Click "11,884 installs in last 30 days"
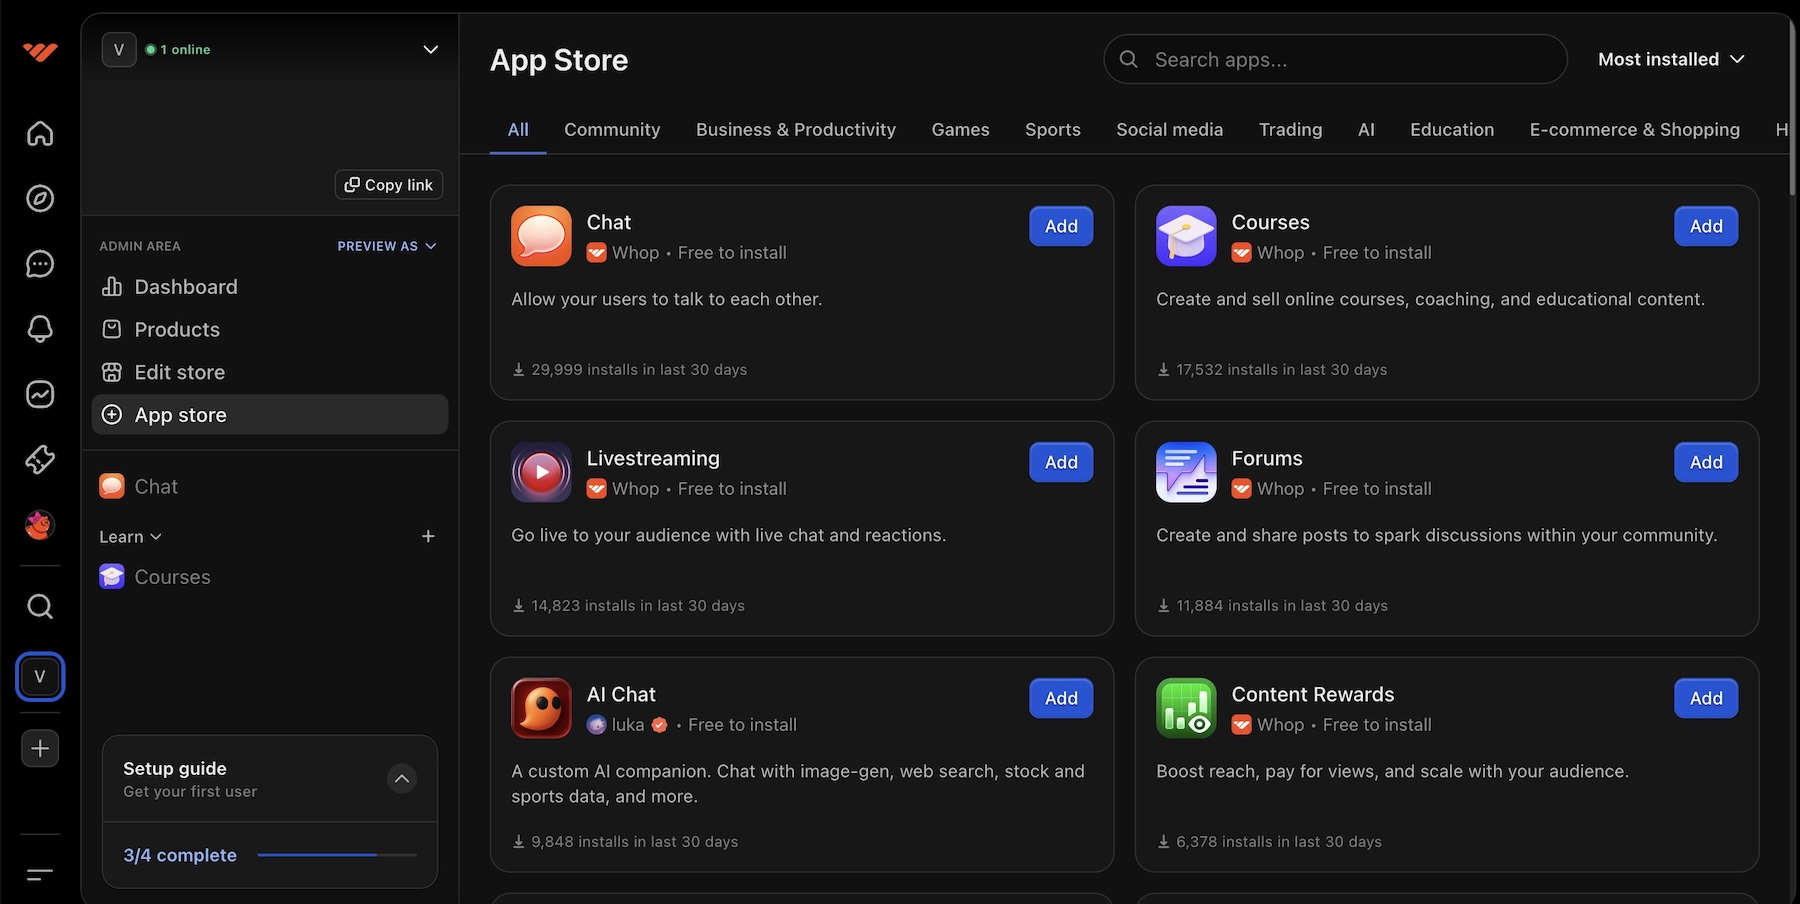Viewport: 1800px width, 904px height. 1282,606
